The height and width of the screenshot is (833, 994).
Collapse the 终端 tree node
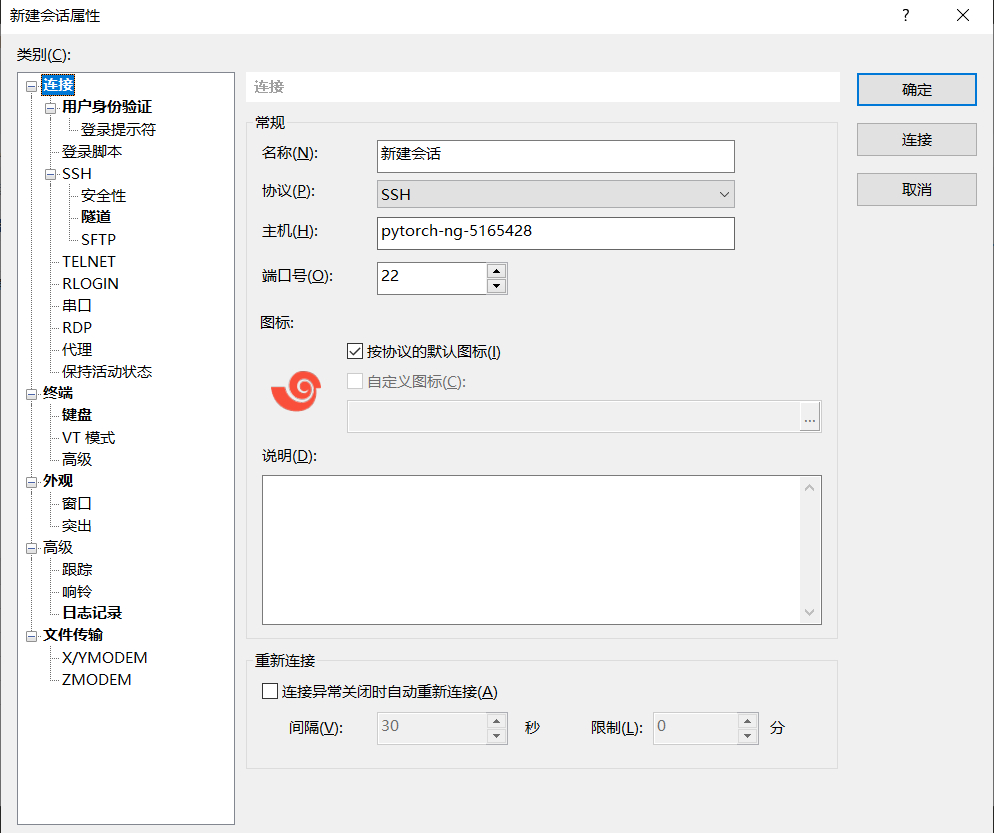point(31,394)
